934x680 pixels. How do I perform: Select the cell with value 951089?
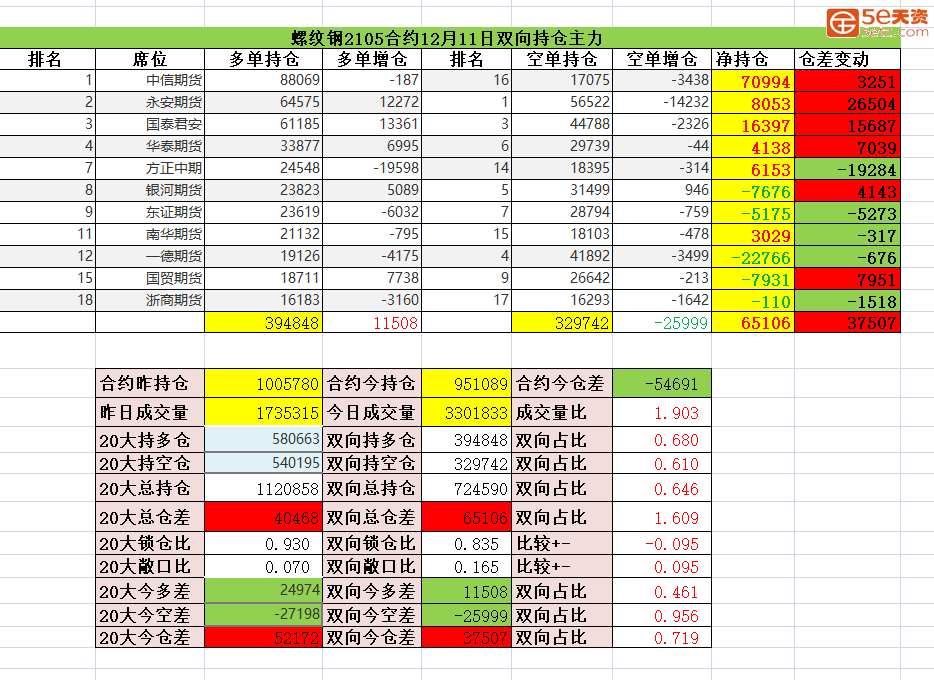pyautogui.click(x=466, y=383)
